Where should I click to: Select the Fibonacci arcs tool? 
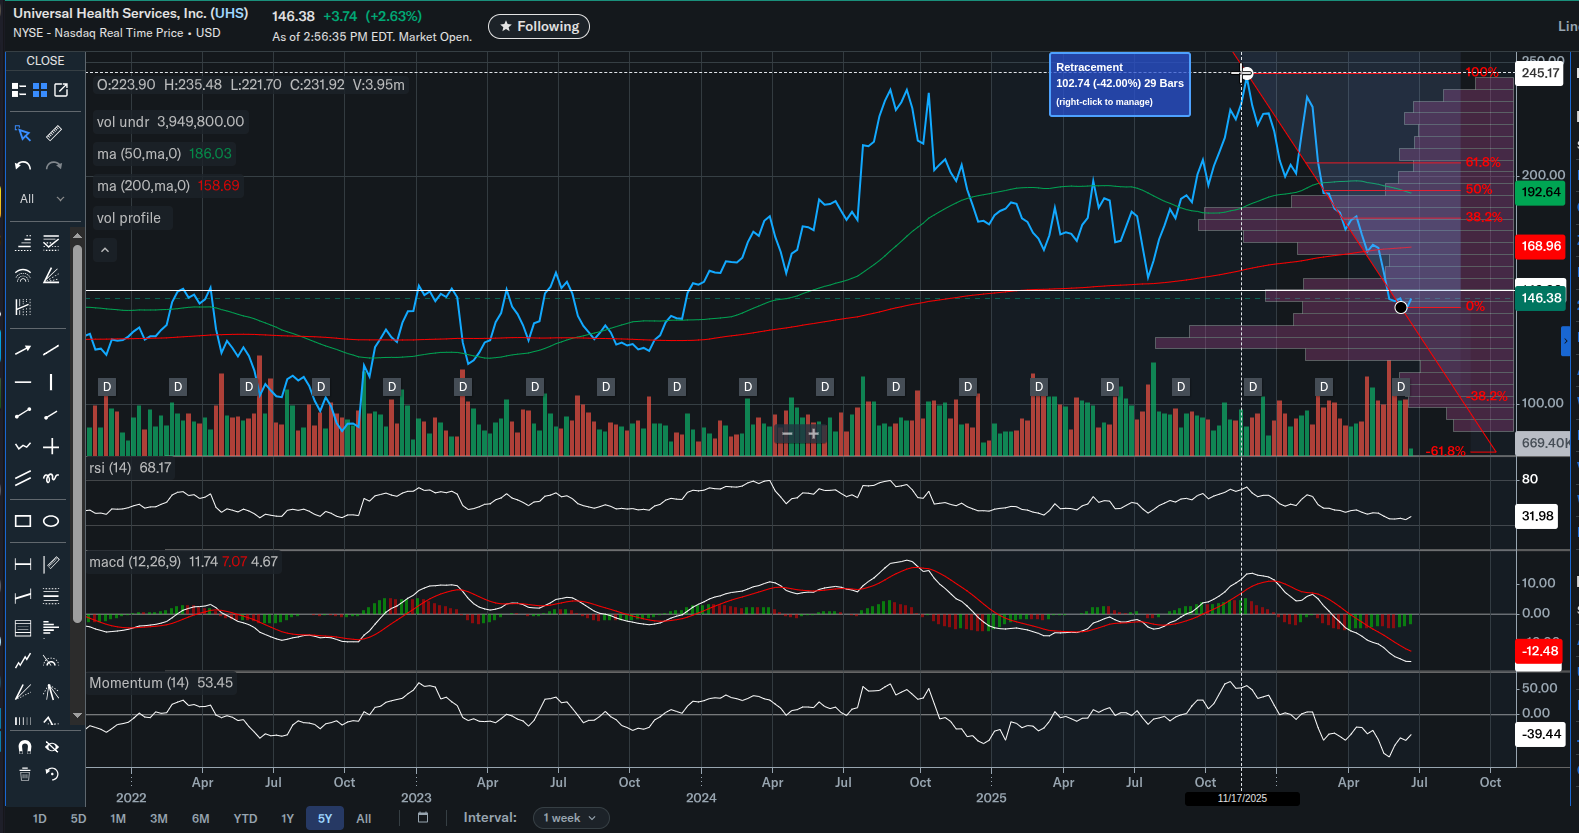(x=23, y=276)
